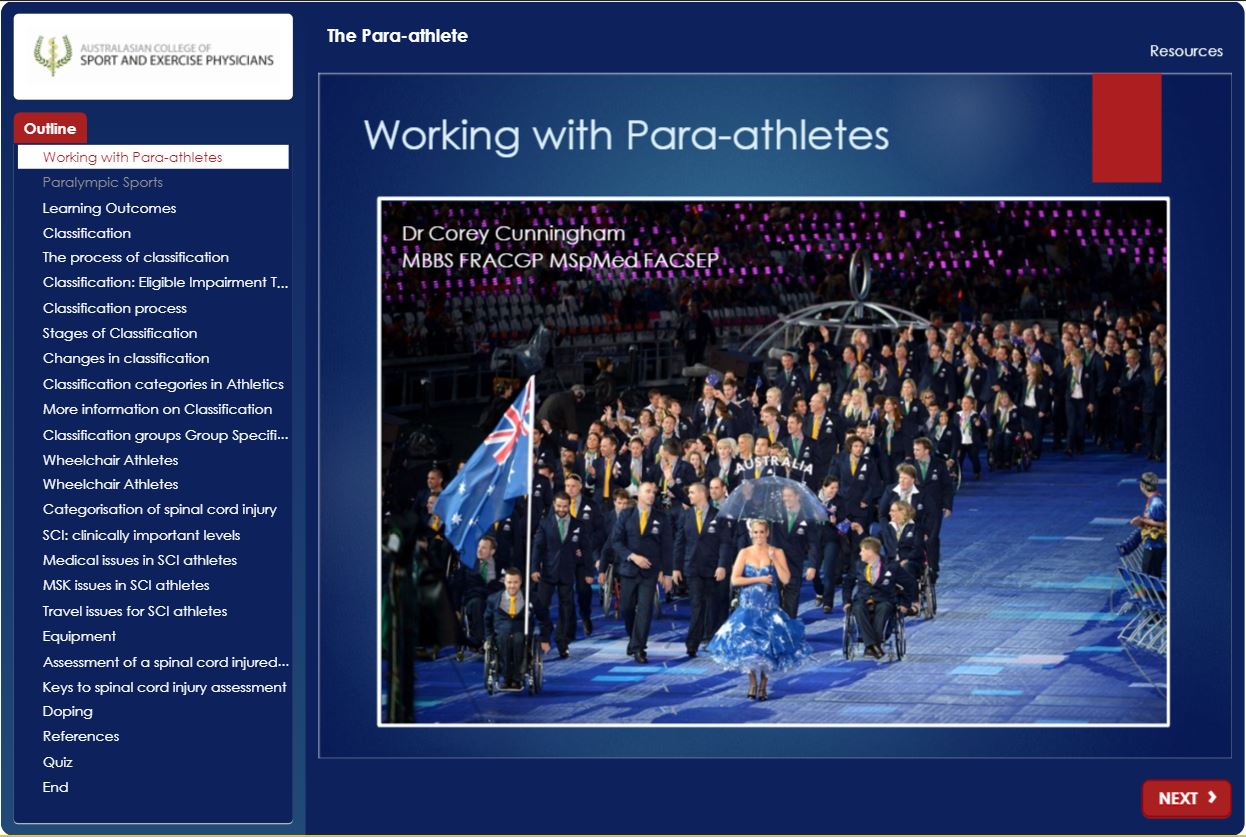
Task: Open the Paralympic Sports slide
Action: (103, 183)
